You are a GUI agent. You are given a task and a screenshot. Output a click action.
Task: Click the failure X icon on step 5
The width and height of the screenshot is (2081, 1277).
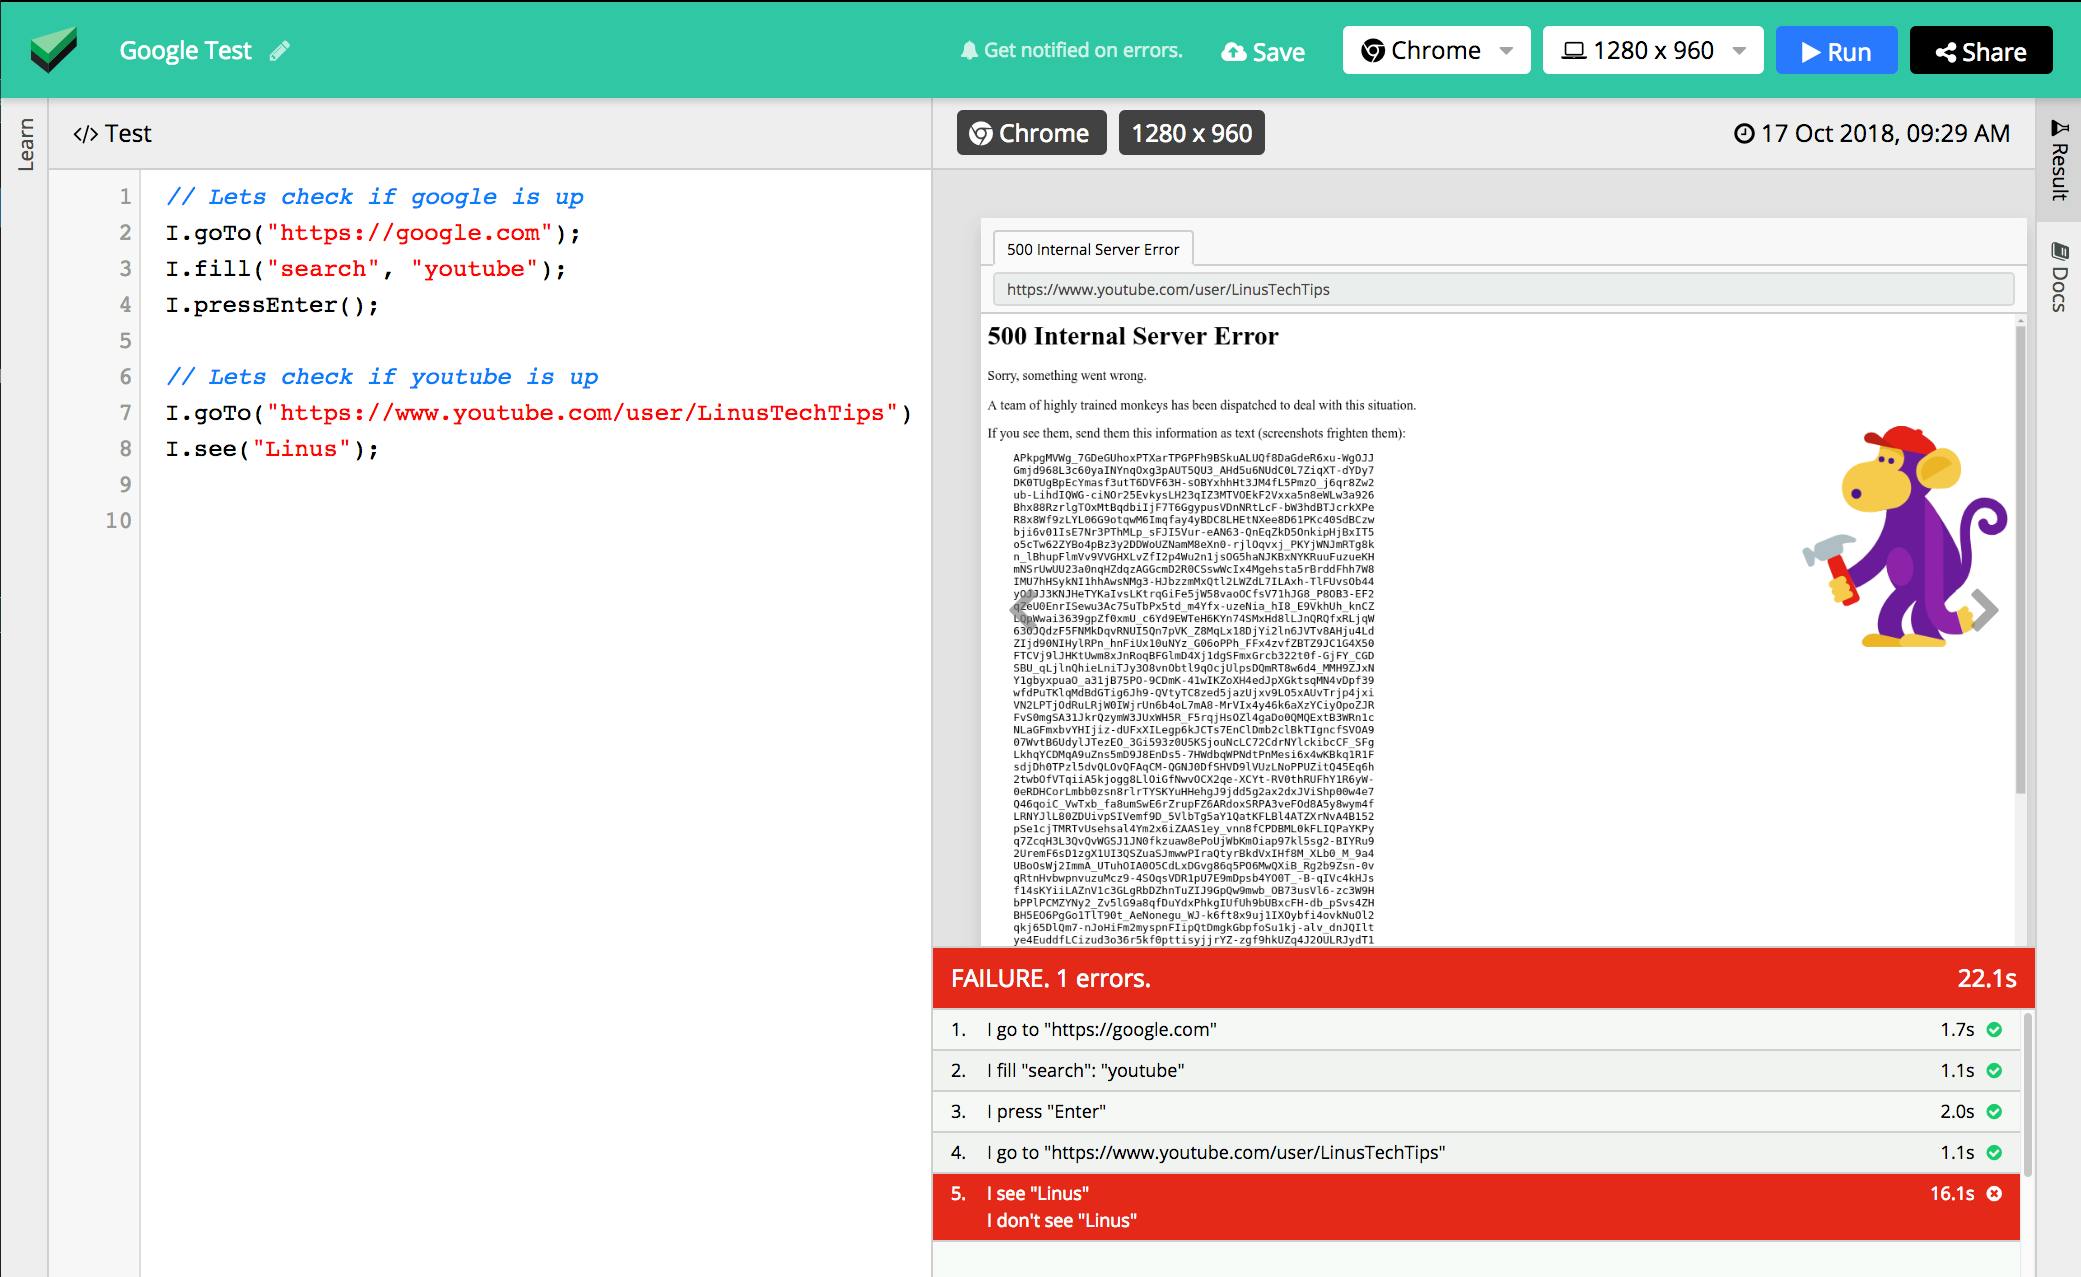click(1994, 1194)
